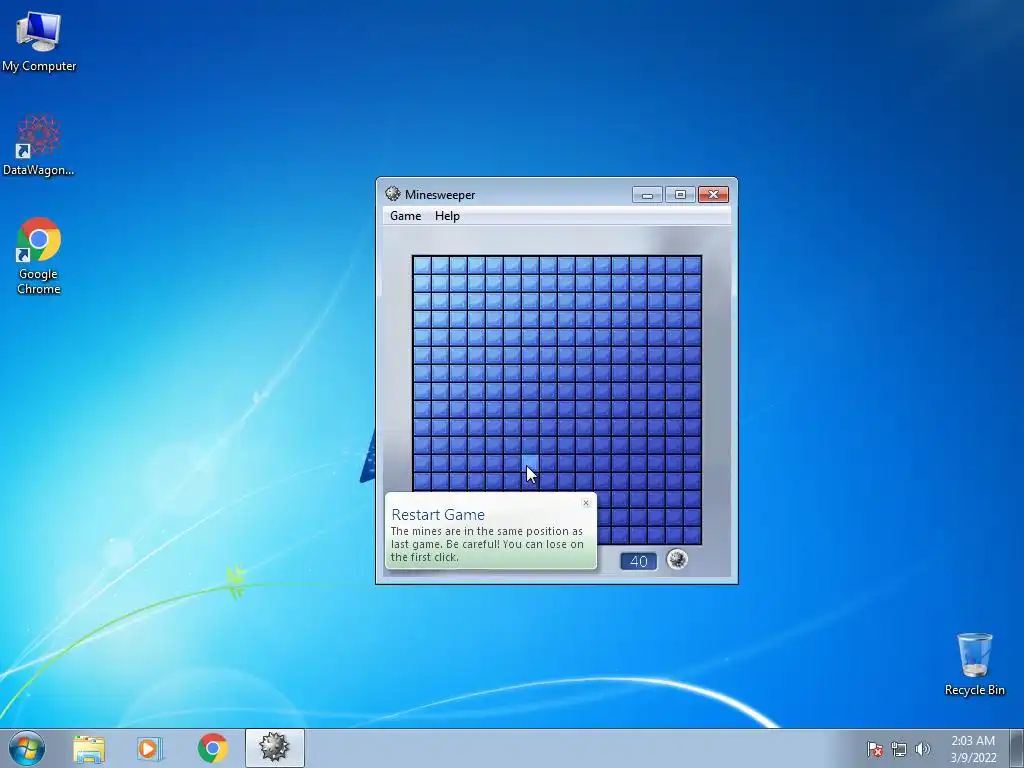
Task: Click the Minesweeper taskbar button
Action: point(274,748)
